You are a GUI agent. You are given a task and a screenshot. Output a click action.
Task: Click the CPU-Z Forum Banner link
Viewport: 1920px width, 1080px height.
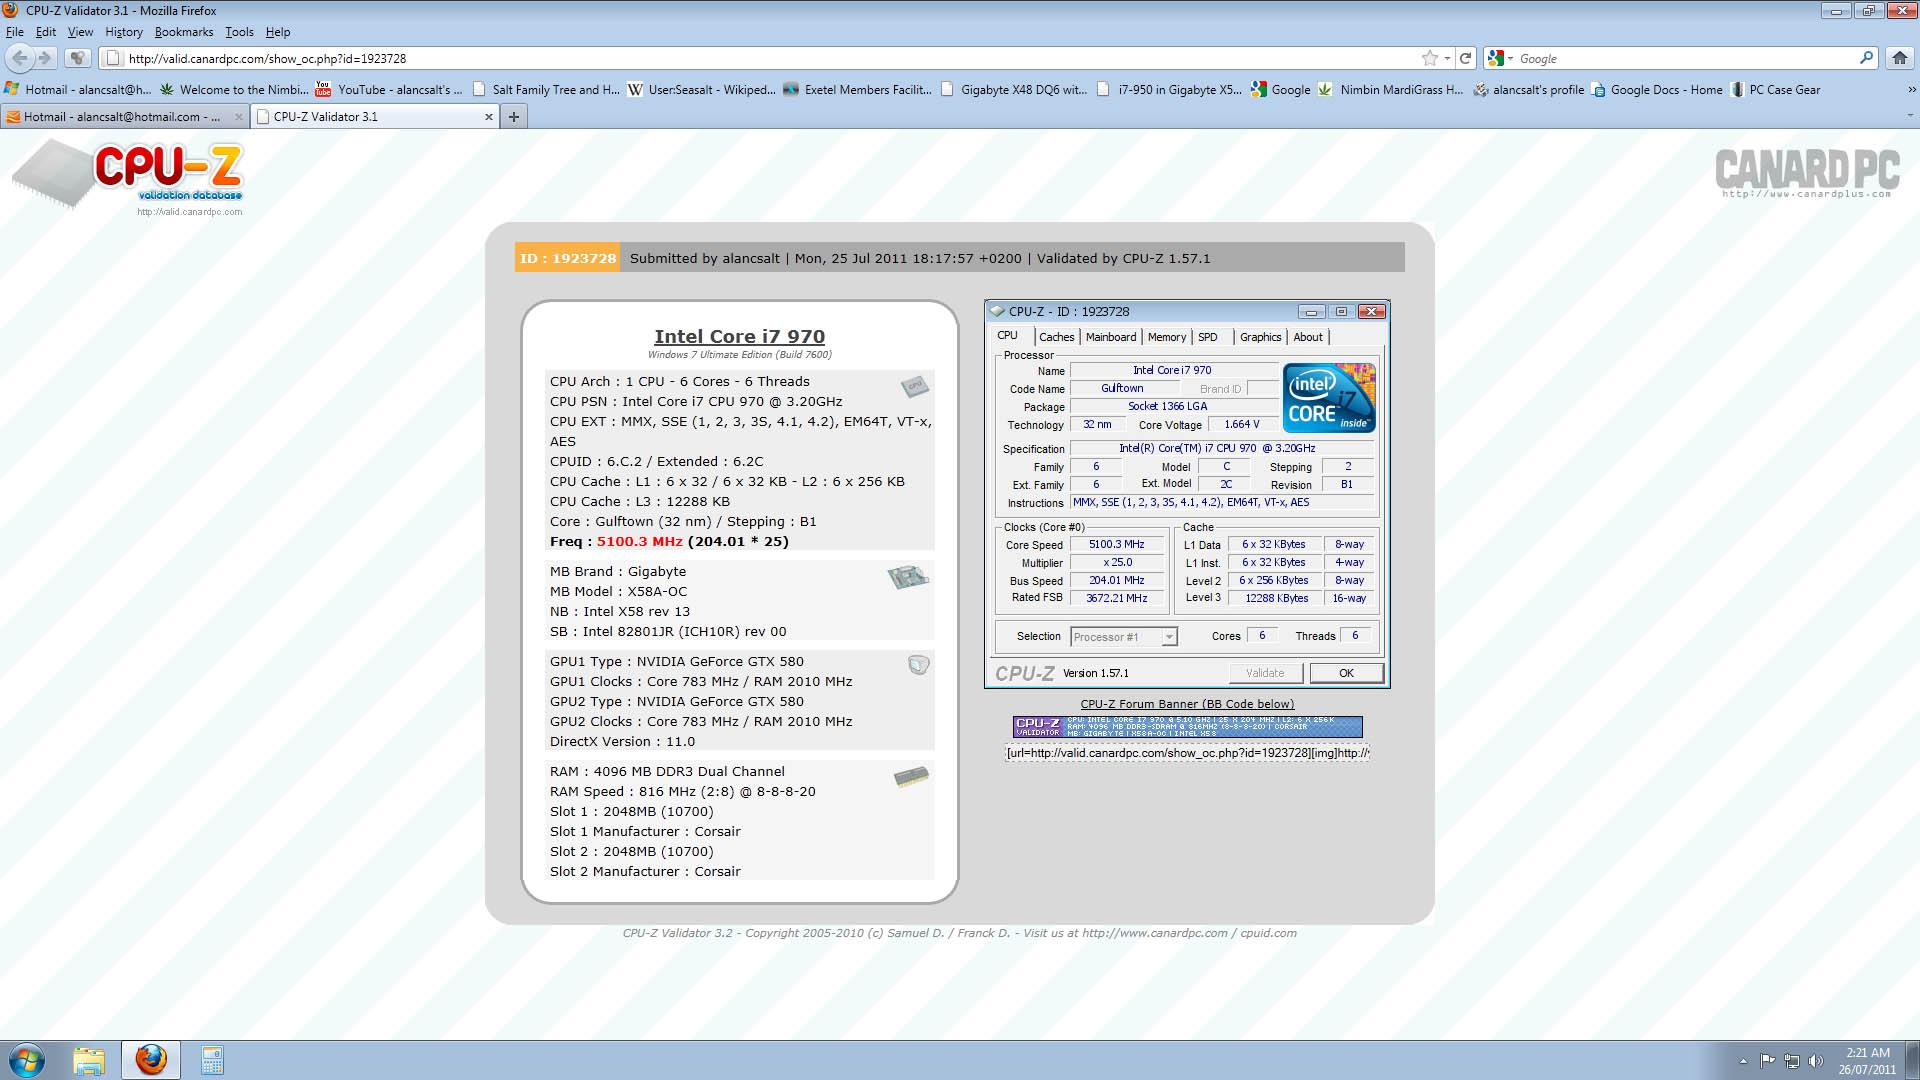coord(1187,704)
